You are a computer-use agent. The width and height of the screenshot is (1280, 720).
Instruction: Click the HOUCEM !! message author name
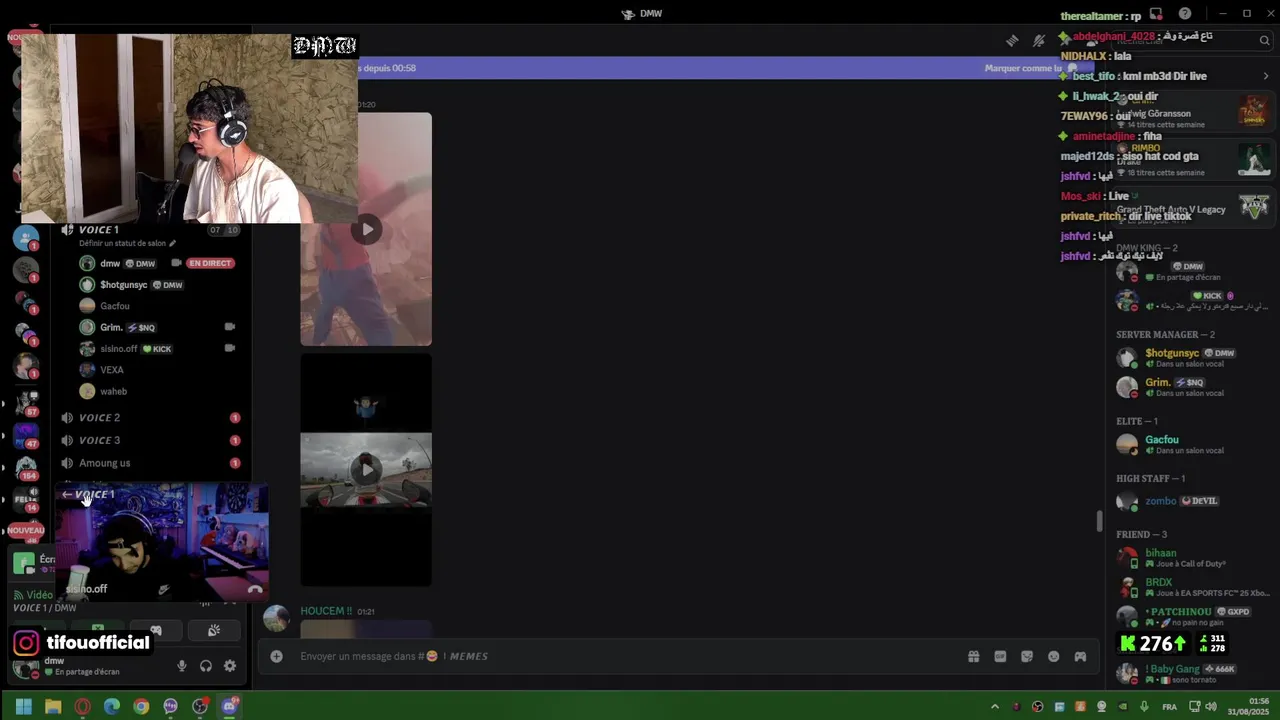(x=326, y=611)
